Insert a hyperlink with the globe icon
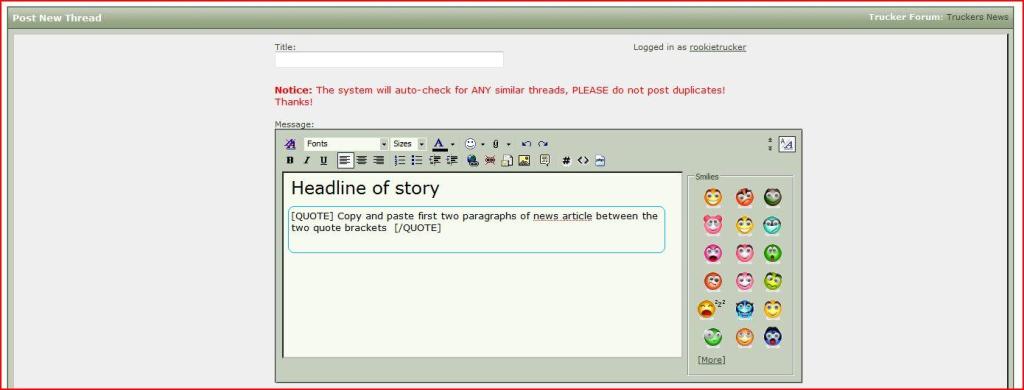This screenshot has height=390, width=1024. [x=472, y=160]
